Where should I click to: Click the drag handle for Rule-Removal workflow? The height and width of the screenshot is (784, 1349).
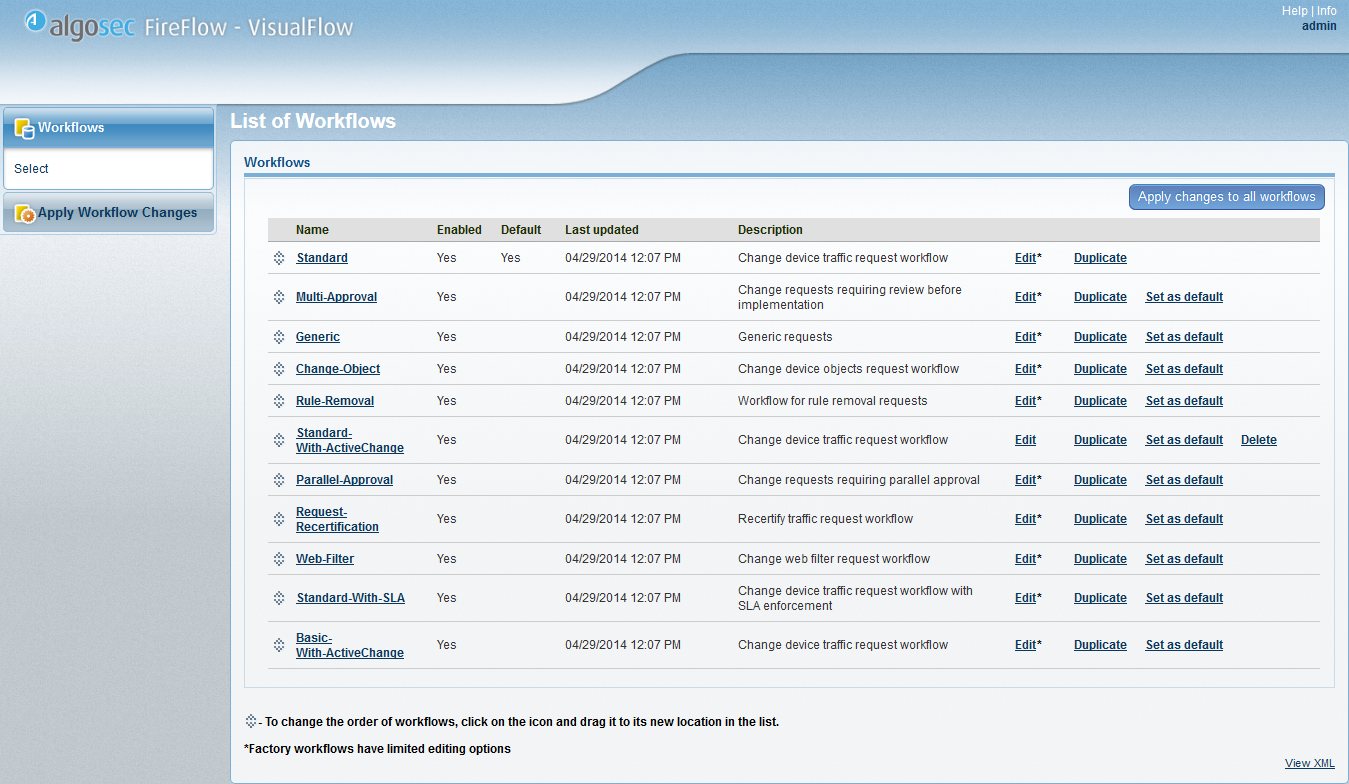pos(279,400)
